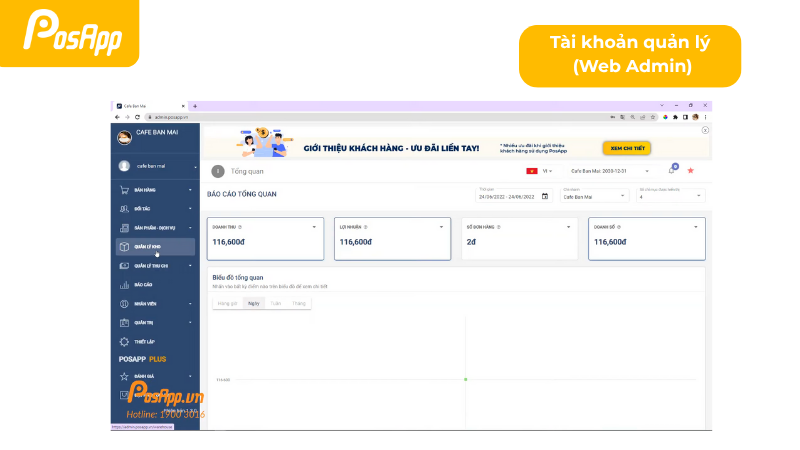800x450 pixels.
Task: Open the Quản lý thu chi icon
Action: 124,266
